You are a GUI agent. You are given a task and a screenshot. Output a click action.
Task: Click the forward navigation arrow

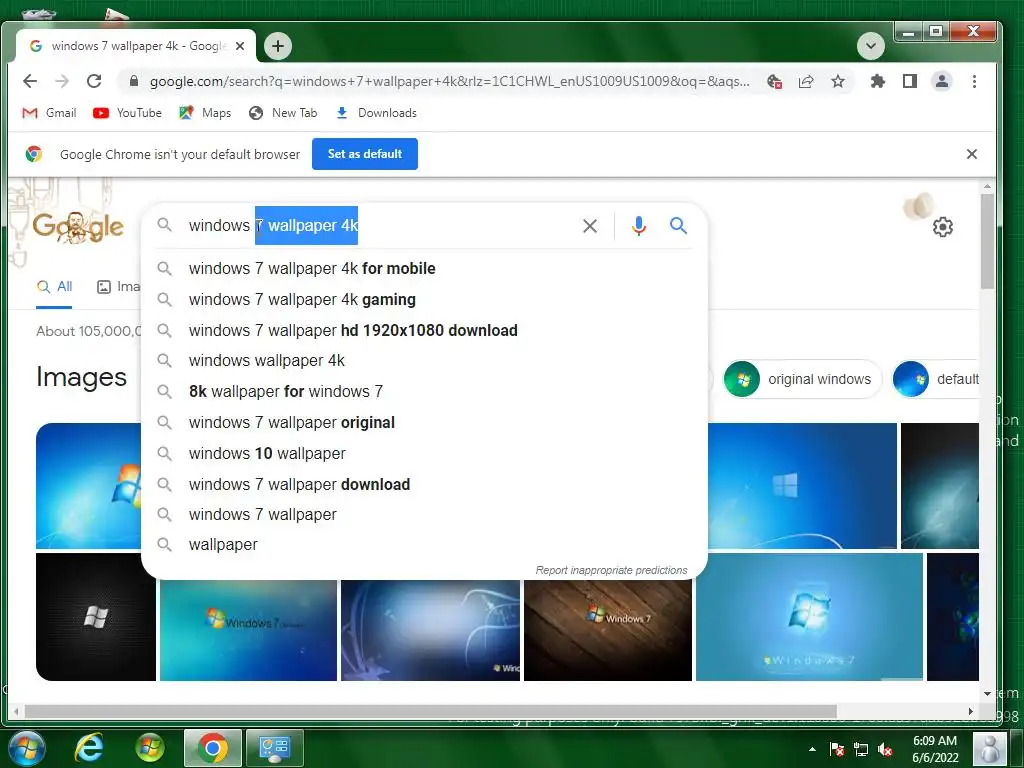62,81
